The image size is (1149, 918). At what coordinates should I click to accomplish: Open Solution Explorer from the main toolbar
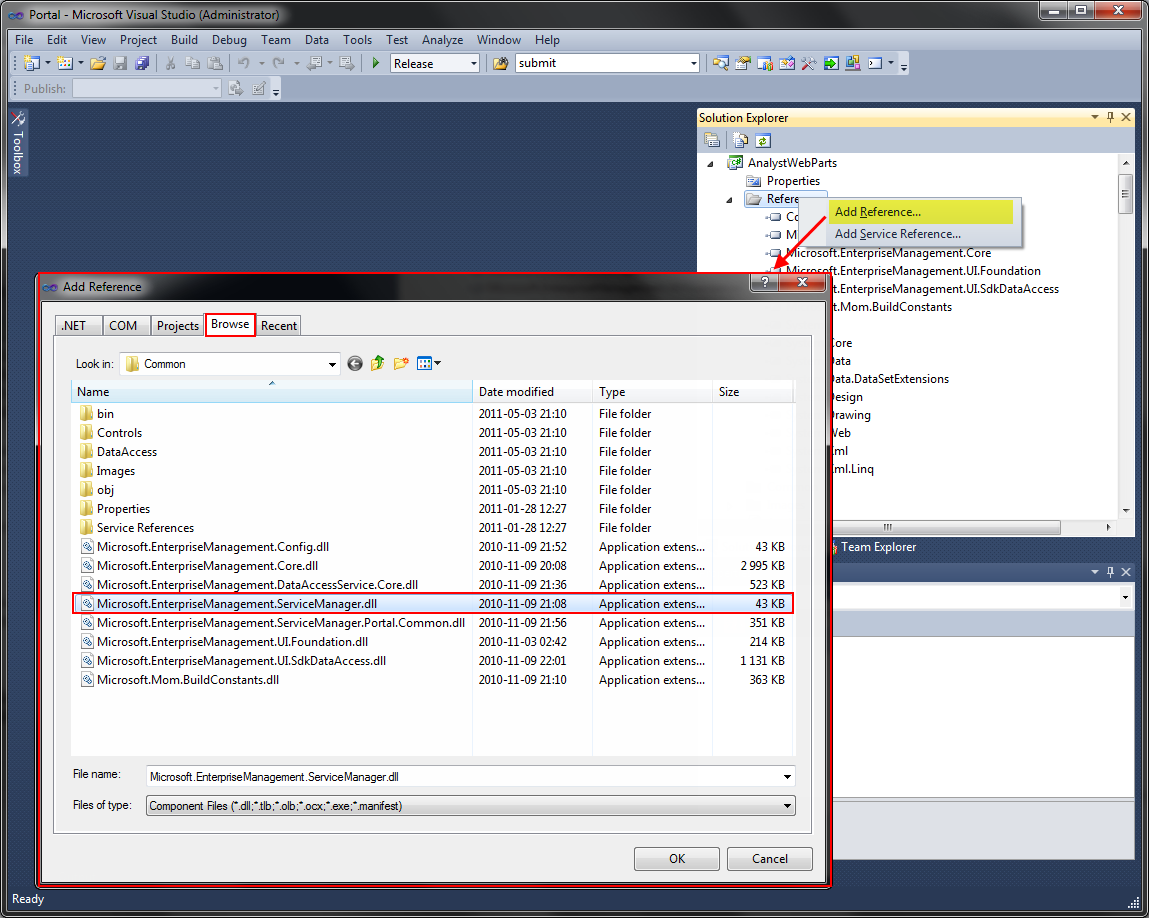click(720, 63)
